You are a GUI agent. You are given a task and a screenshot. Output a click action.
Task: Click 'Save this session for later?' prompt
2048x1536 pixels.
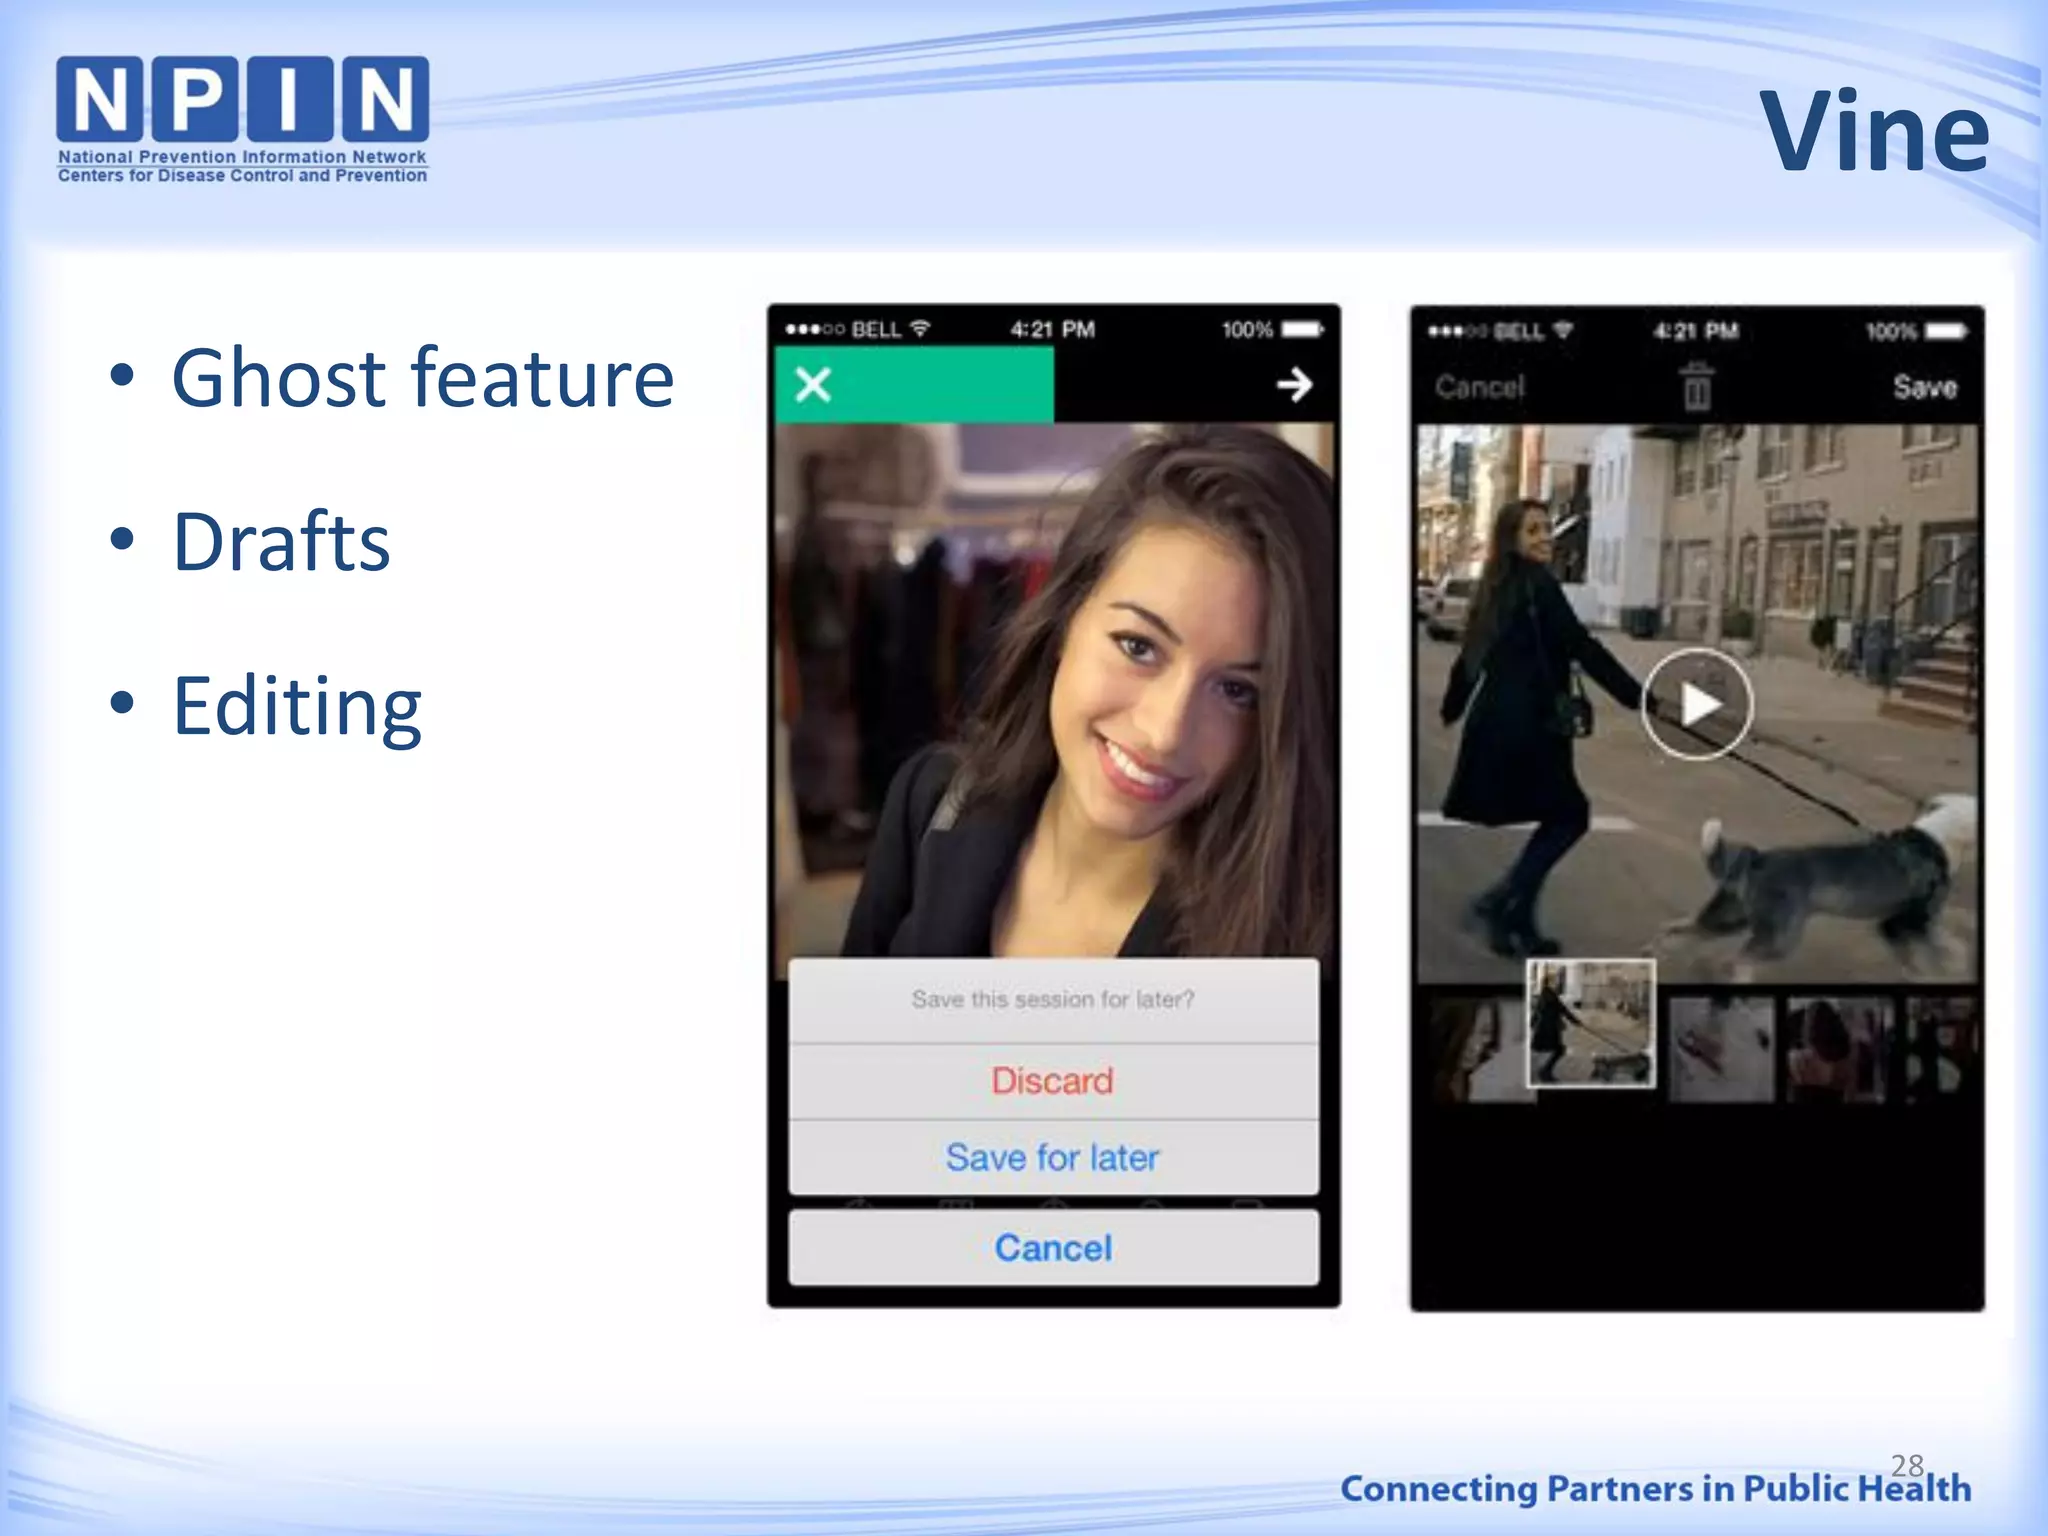(1053, 999)
